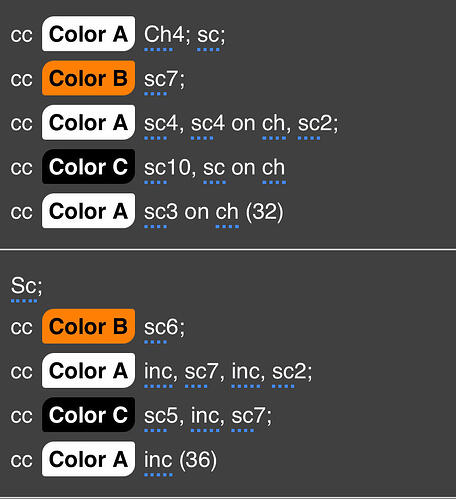Click the sc6 abbreviation link

(x=156, y=327)
